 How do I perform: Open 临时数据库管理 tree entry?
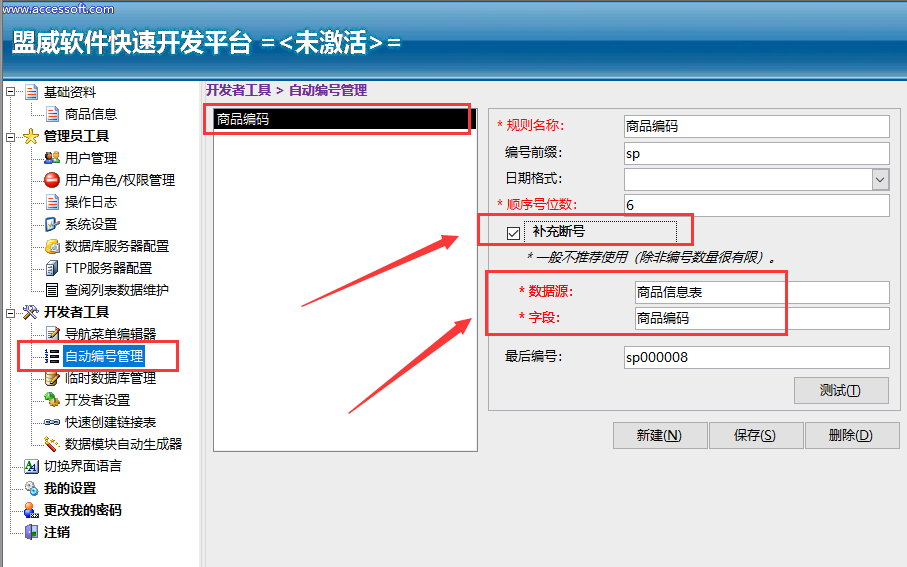(110, 378)
